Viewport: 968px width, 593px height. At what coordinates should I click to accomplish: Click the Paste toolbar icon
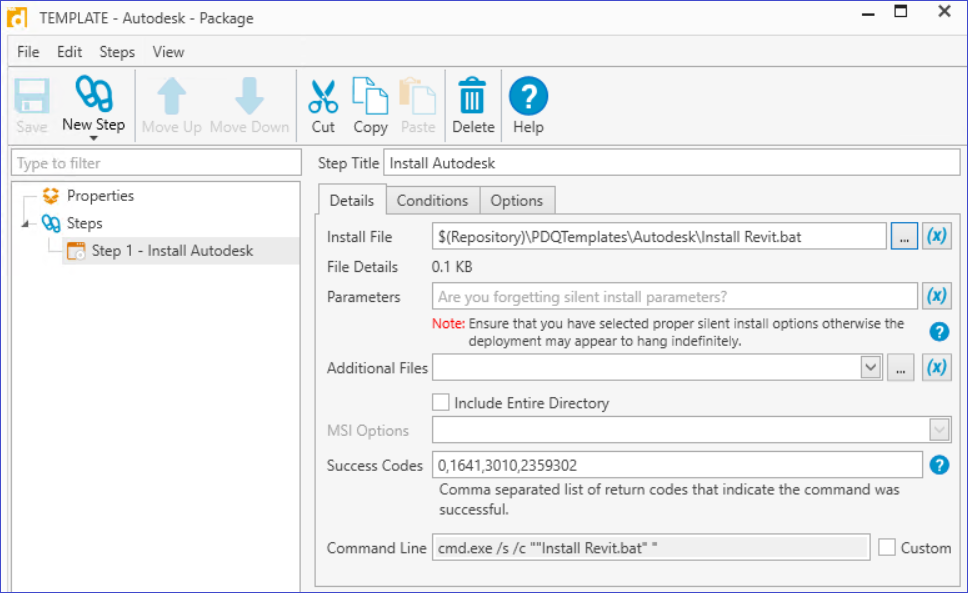pos(418,96)
